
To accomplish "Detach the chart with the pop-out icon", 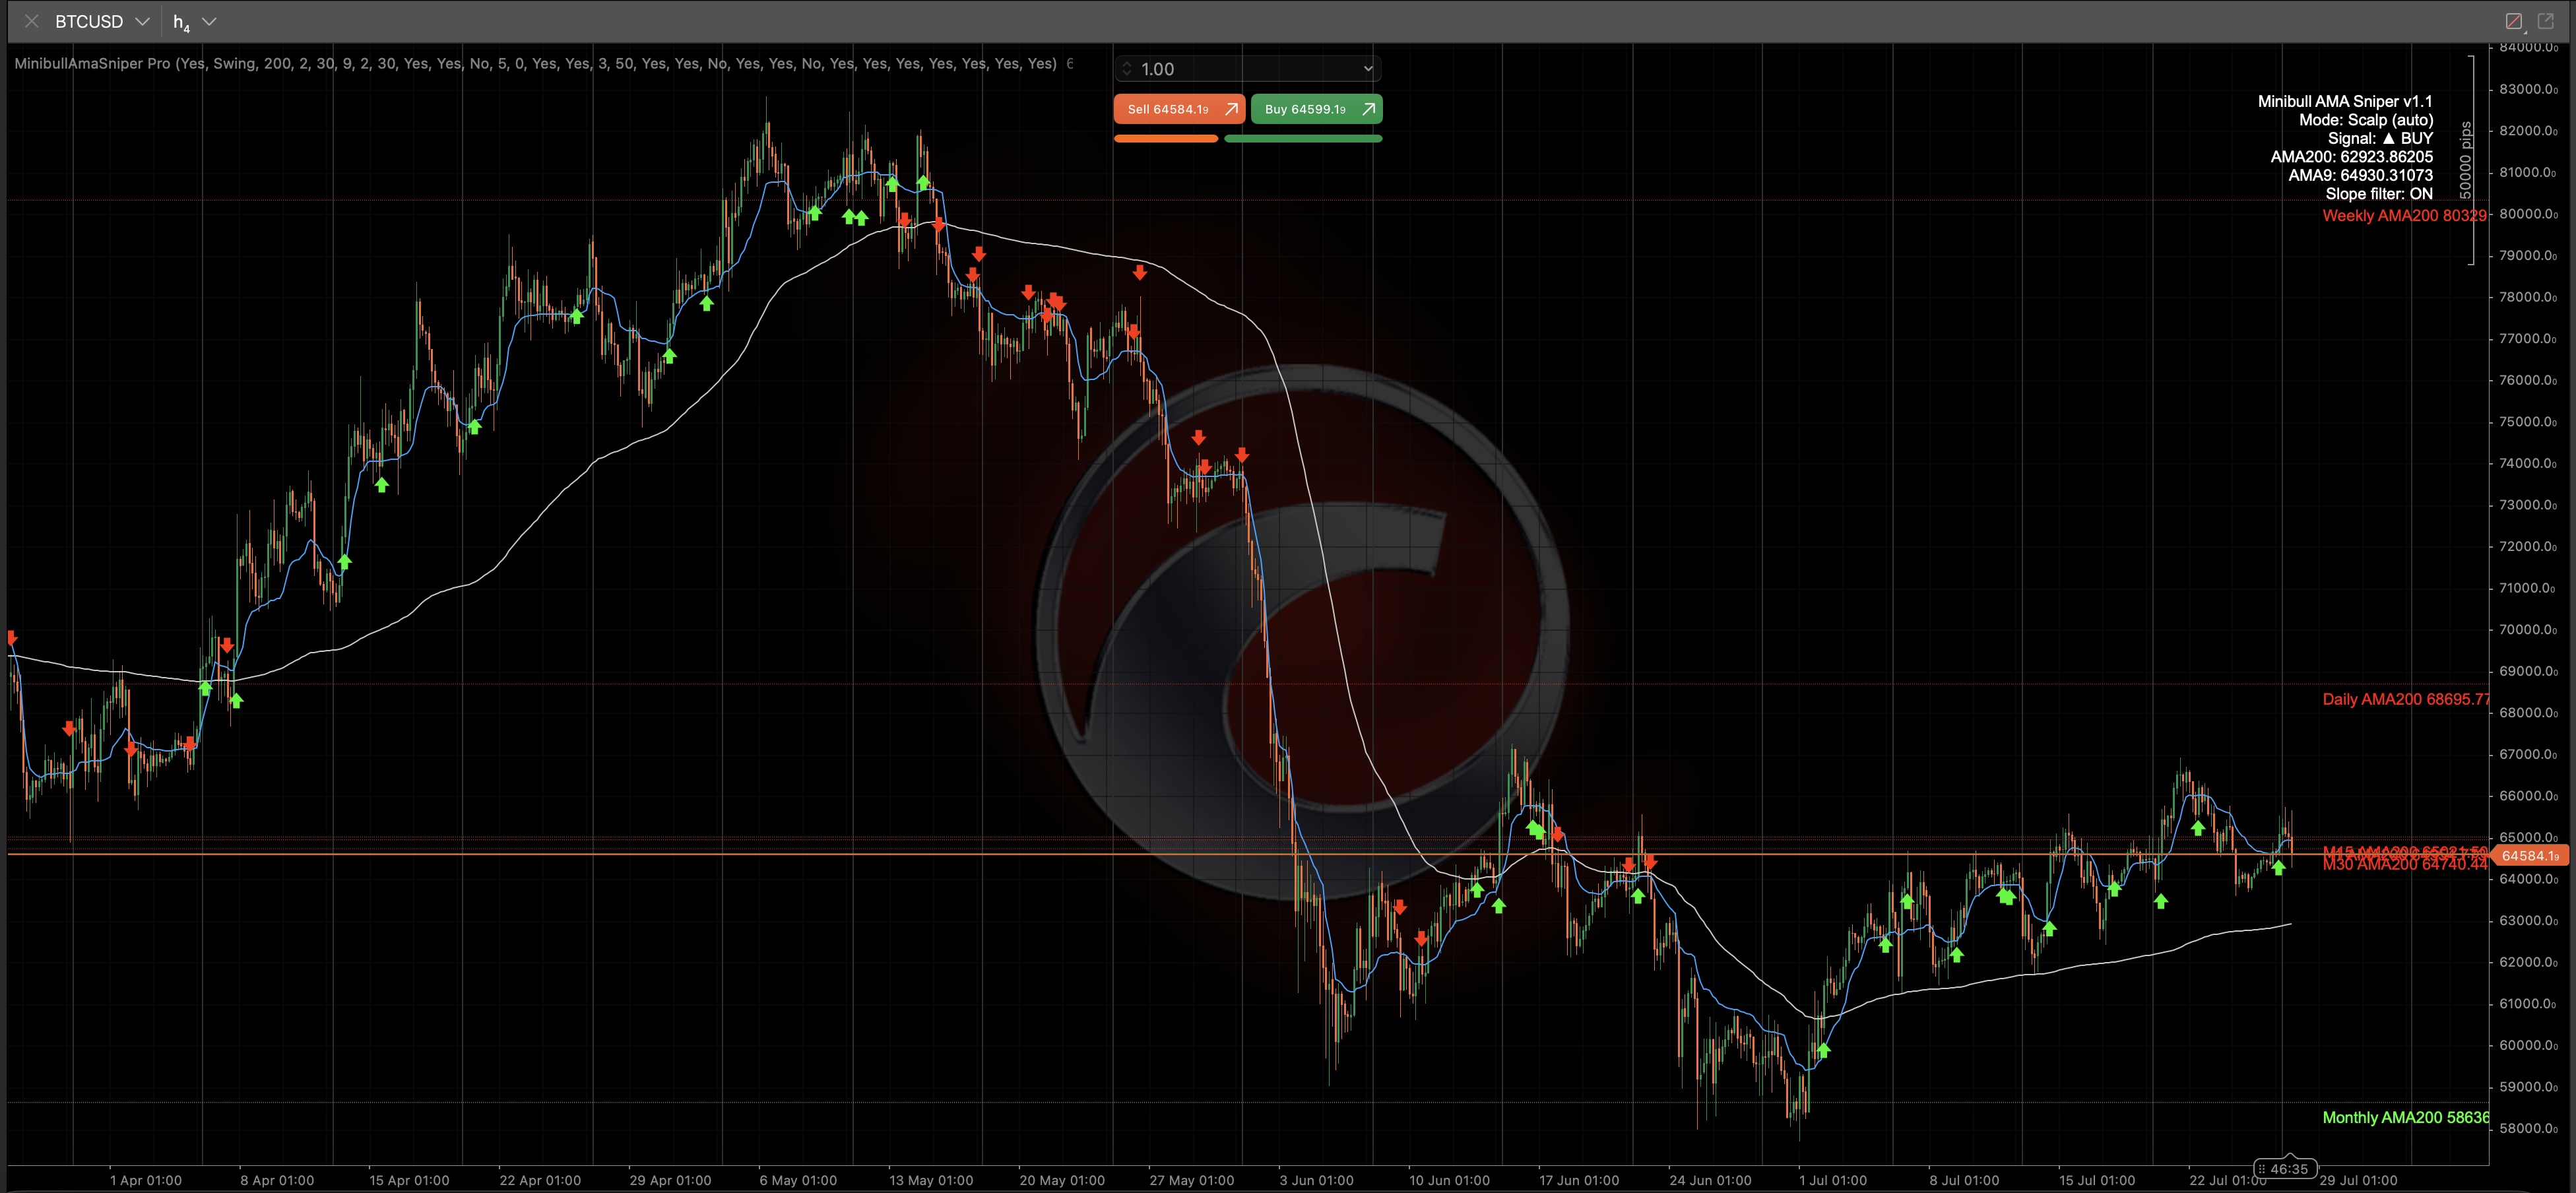I will 2546,21.
